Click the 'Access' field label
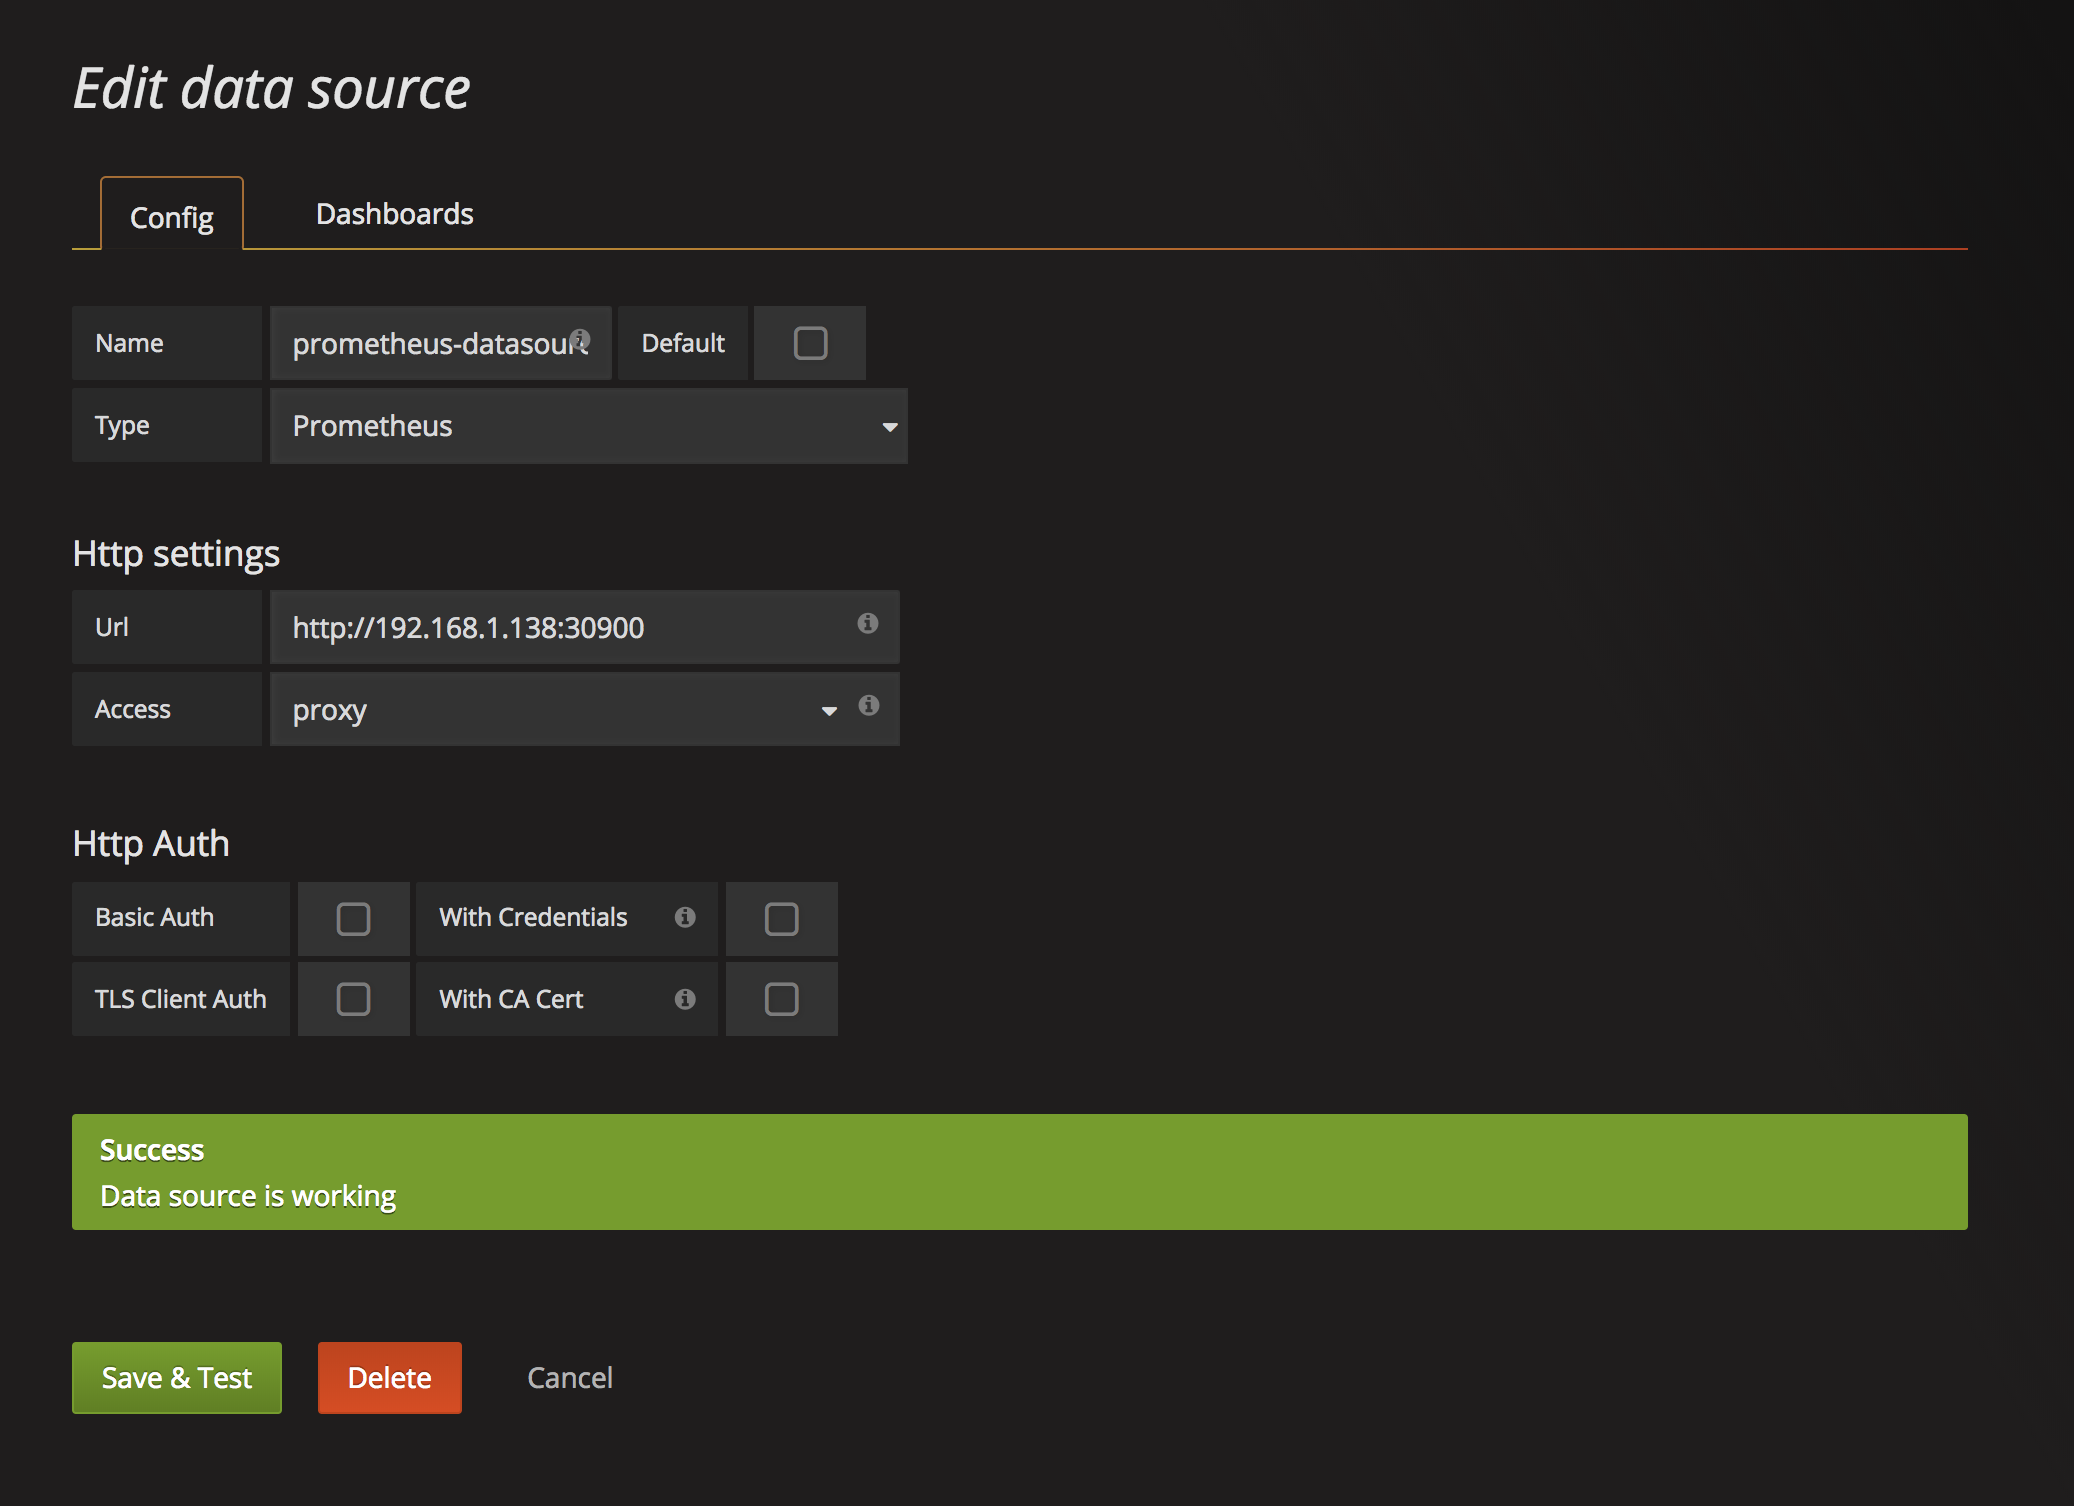Screen dimensions: 2074x1506 (133, 709)
